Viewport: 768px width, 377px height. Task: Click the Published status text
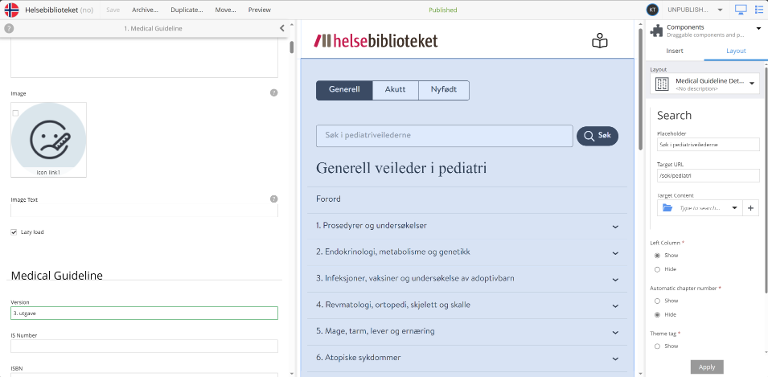pos(443,10)
